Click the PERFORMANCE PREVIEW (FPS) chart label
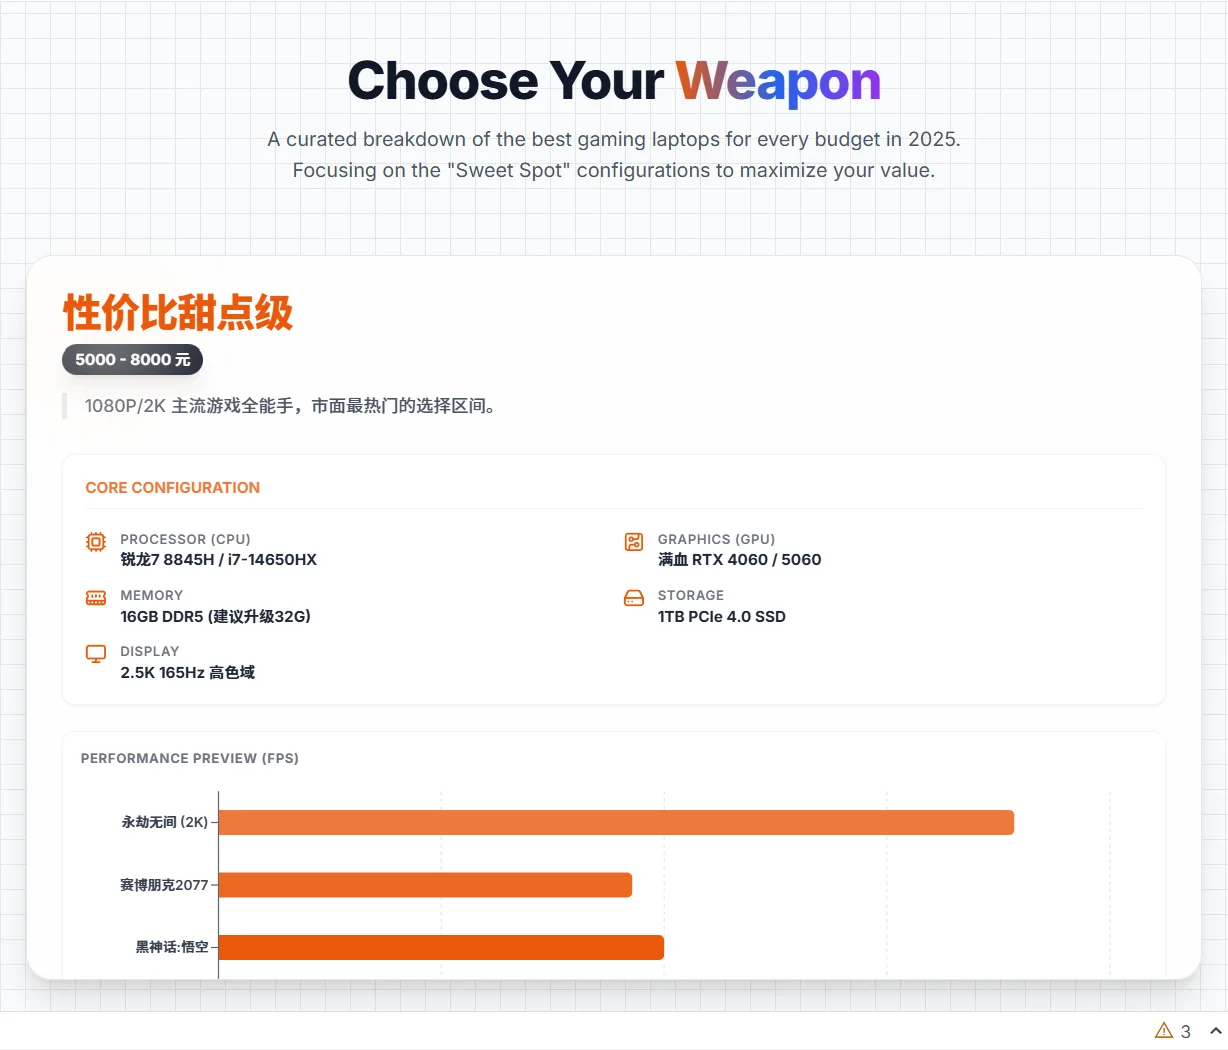 (x=190, y=758)
